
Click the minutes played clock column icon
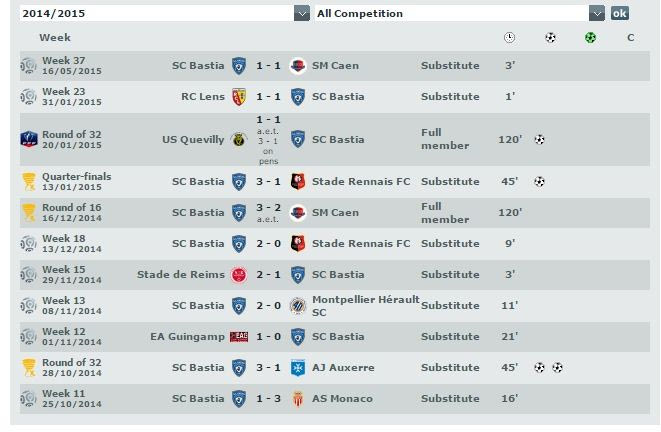click(509, 38)
